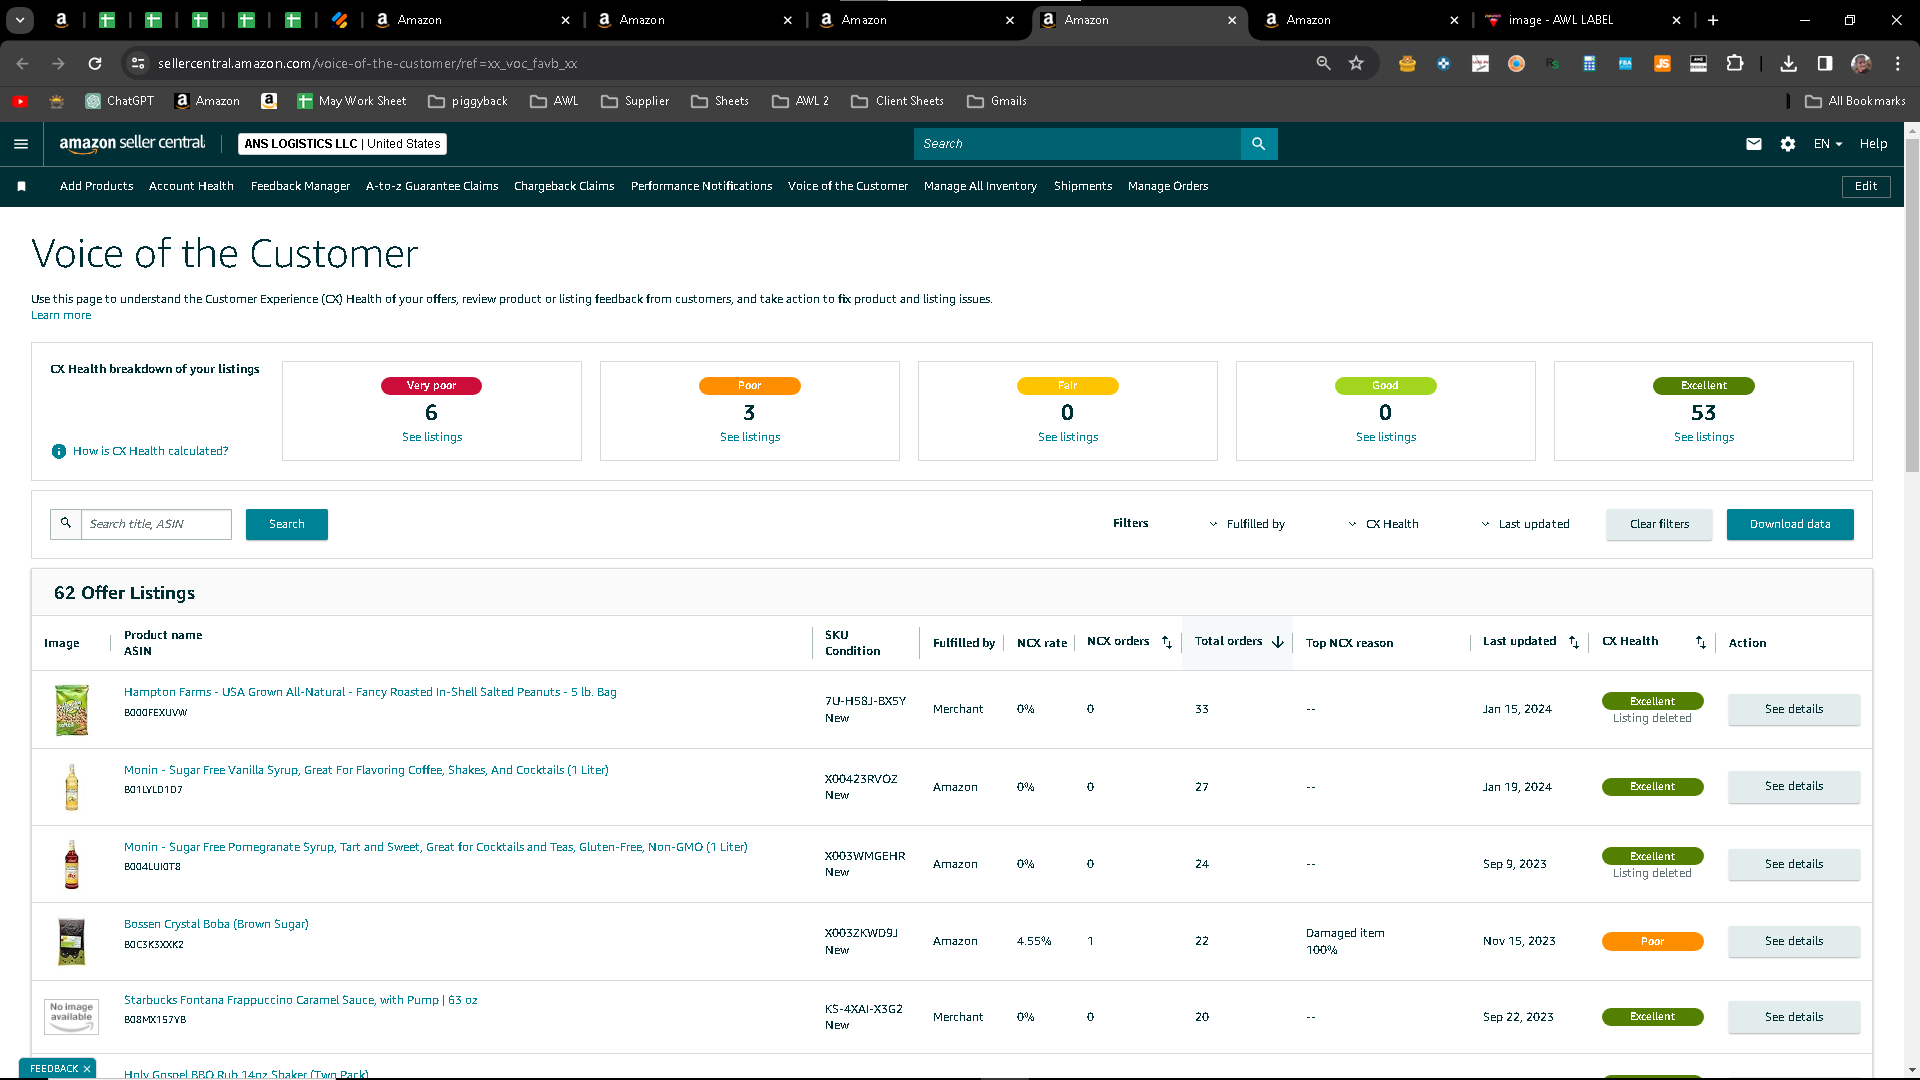
Task: Open the Learn more link
Action: [61, 315]
